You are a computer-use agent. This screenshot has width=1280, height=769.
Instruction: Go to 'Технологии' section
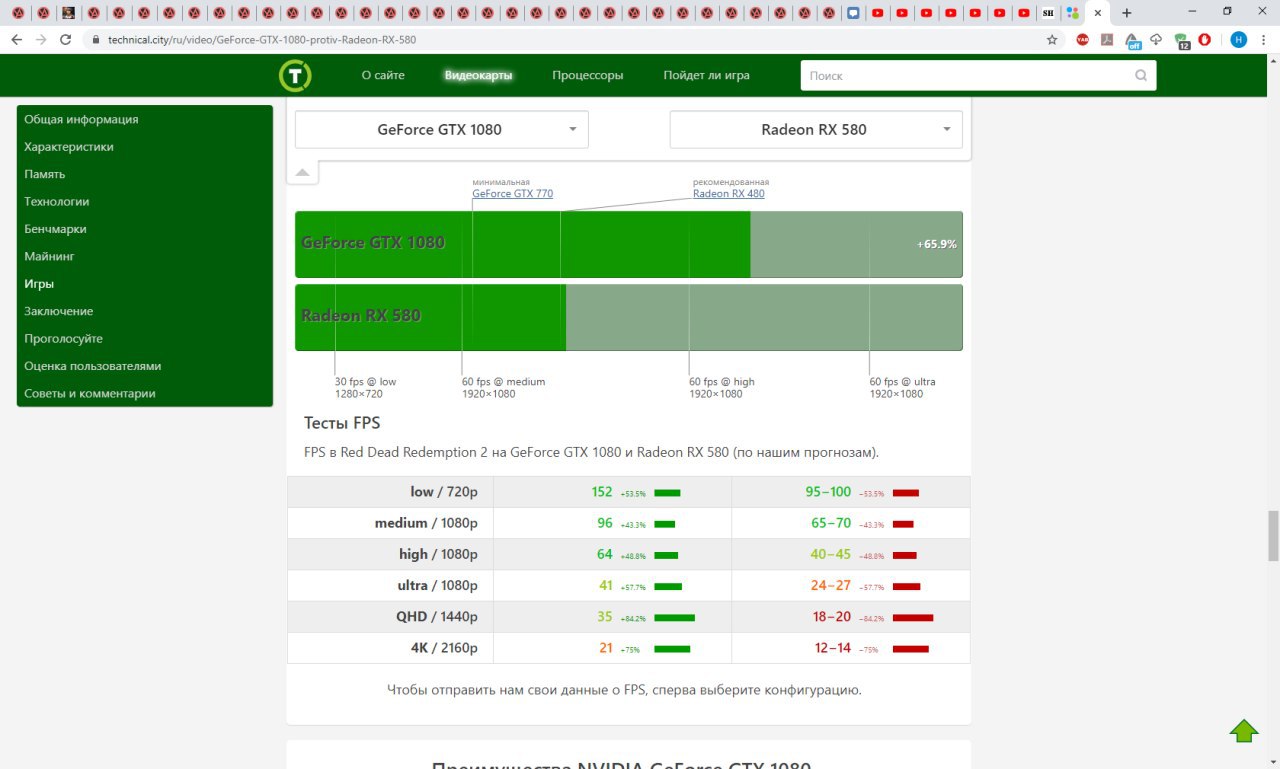pyautogui.click(x=57, y=201)
